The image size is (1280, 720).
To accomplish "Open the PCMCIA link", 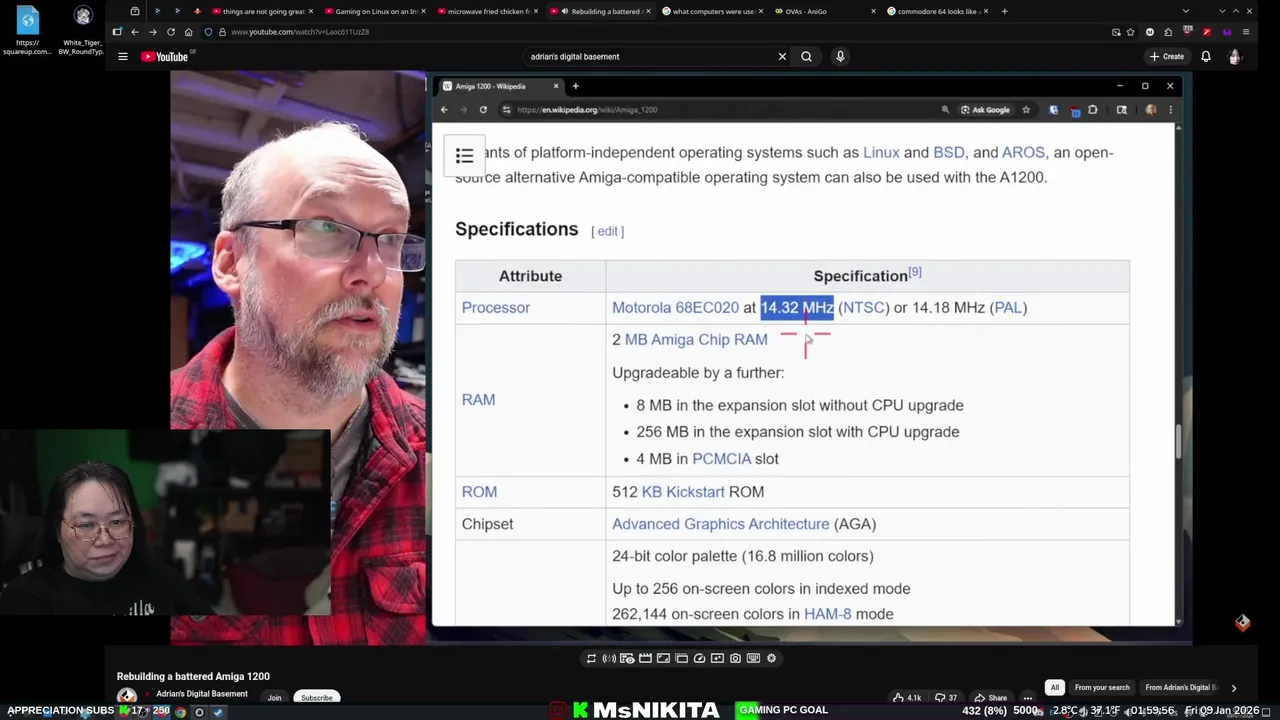I will [x=721, y=459].
